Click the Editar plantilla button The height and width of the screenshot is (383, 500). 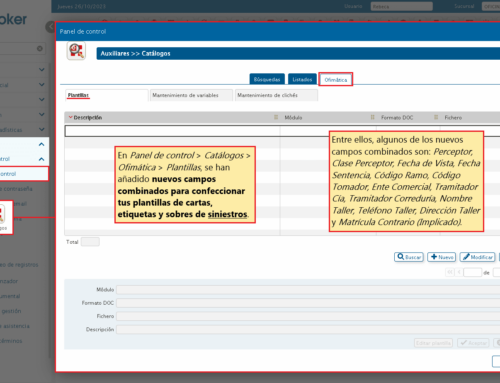point(433,343)
